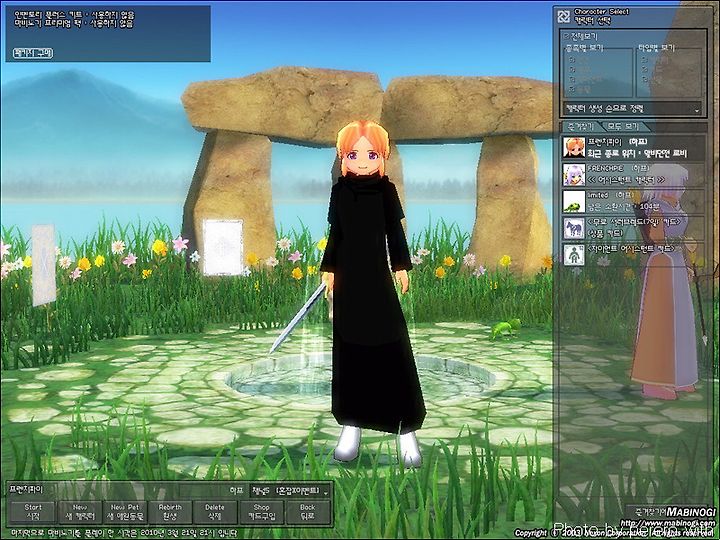Viewport: 720px width, 540px height.
Task: Click the New character button
Action: 80,512
